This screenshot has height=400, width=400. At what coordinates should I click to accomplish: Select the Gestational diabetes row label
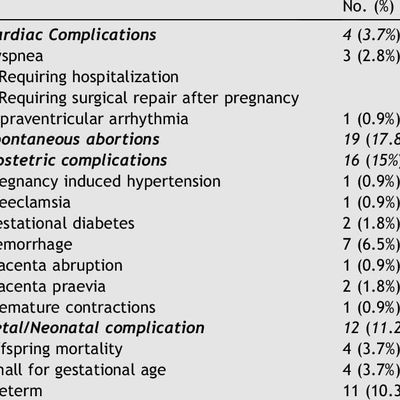pos(67,224)
